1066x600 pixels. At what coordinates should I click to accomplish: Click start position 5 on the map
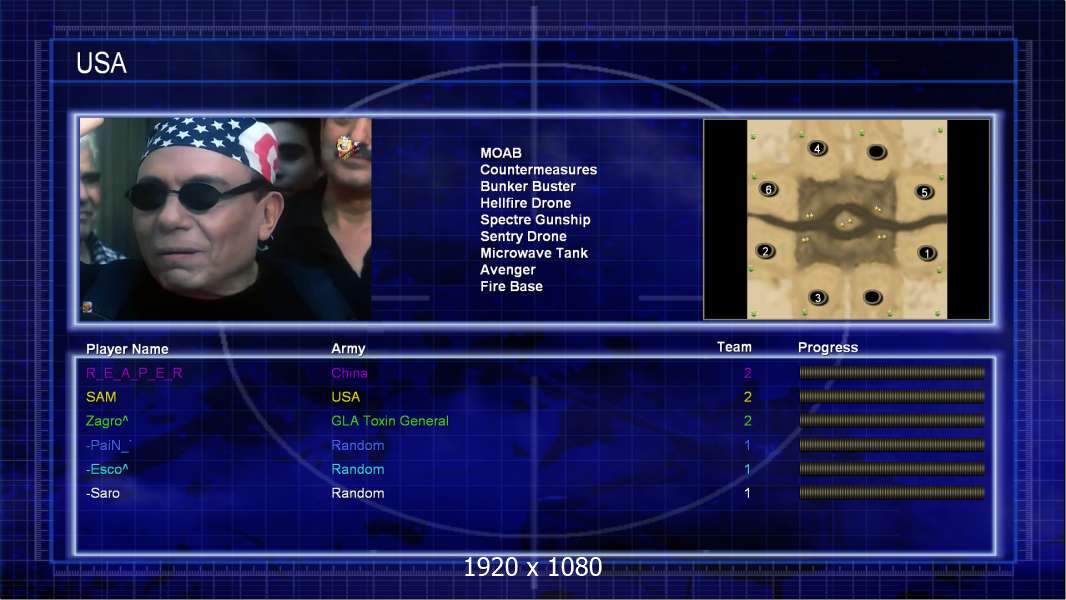click(x=924, y=192)
